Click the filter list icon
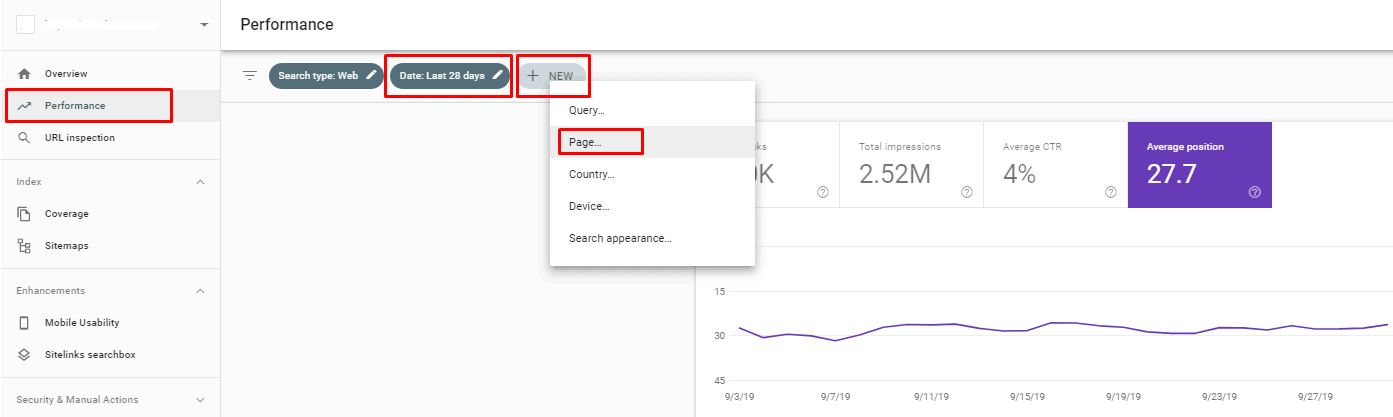 pos(250,75)
